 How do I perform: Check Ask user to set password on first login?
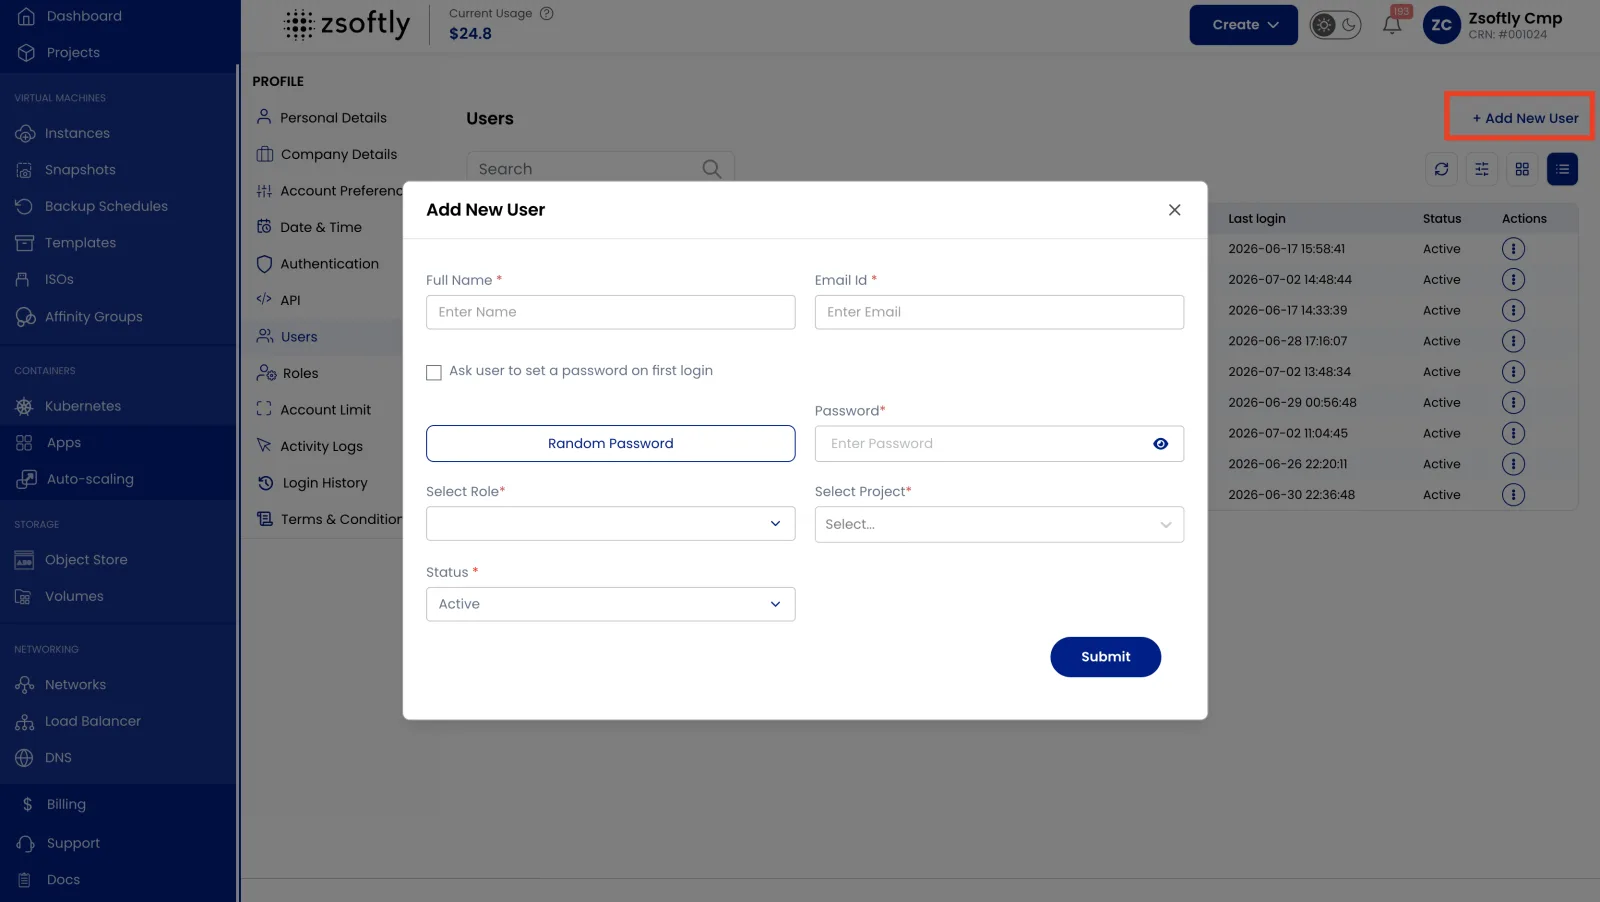pos(434,372)
